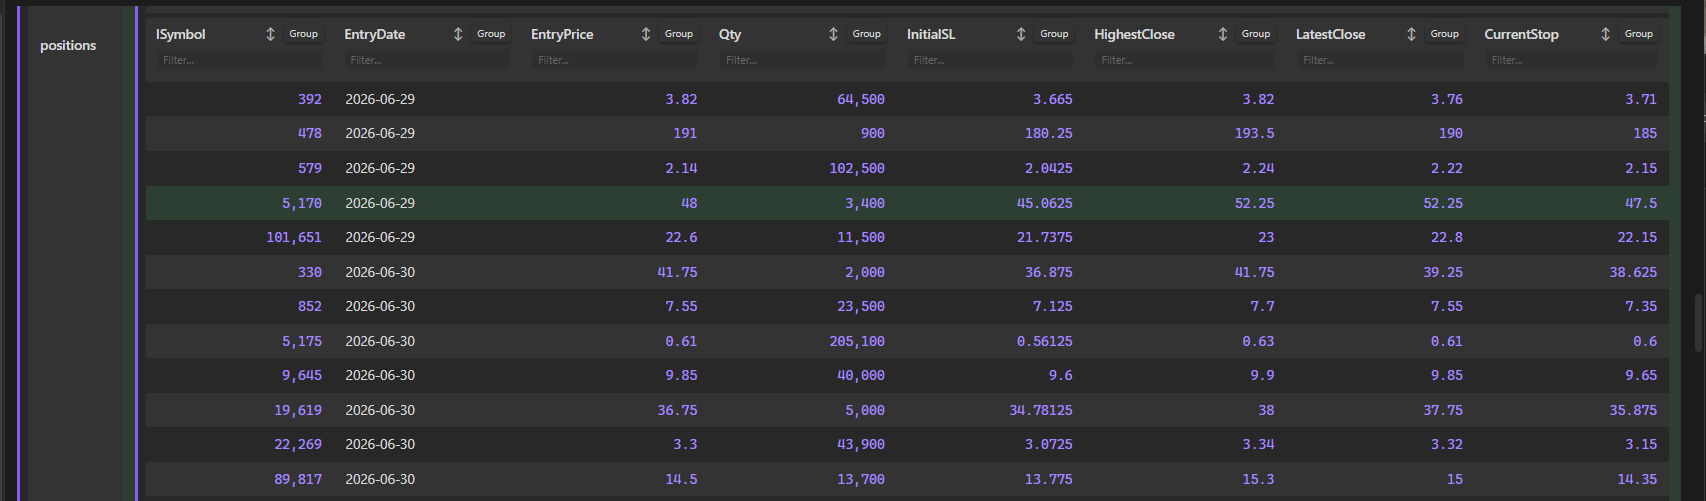
Task: Sort by EntryDate column arrows icon
Action: click(458, 34)
